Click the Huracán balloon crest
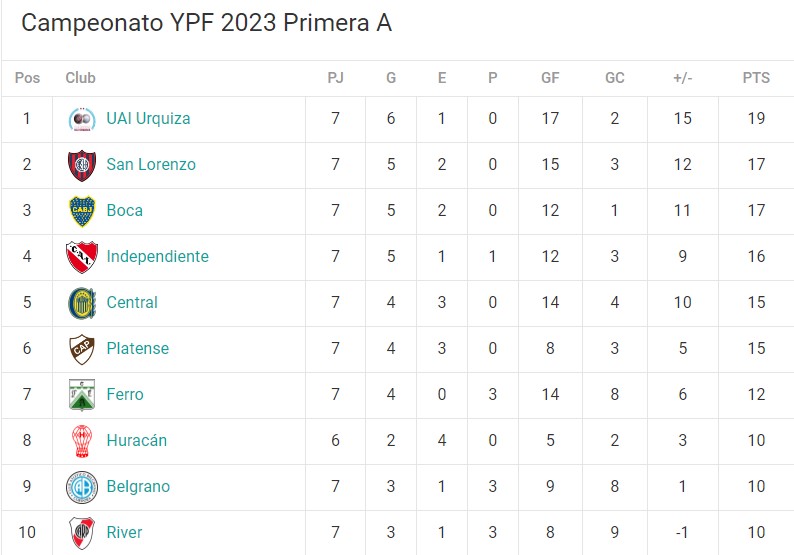 (x=82, y=441)
